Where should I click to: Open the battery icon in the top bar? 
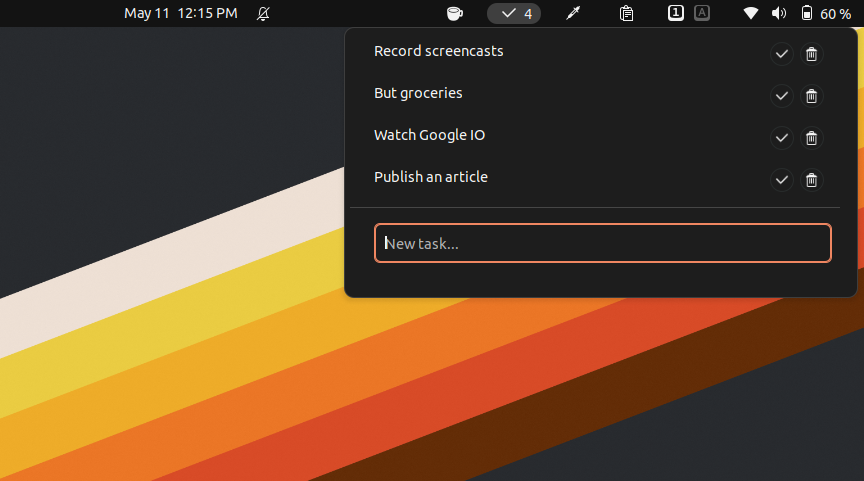point(807,13)
